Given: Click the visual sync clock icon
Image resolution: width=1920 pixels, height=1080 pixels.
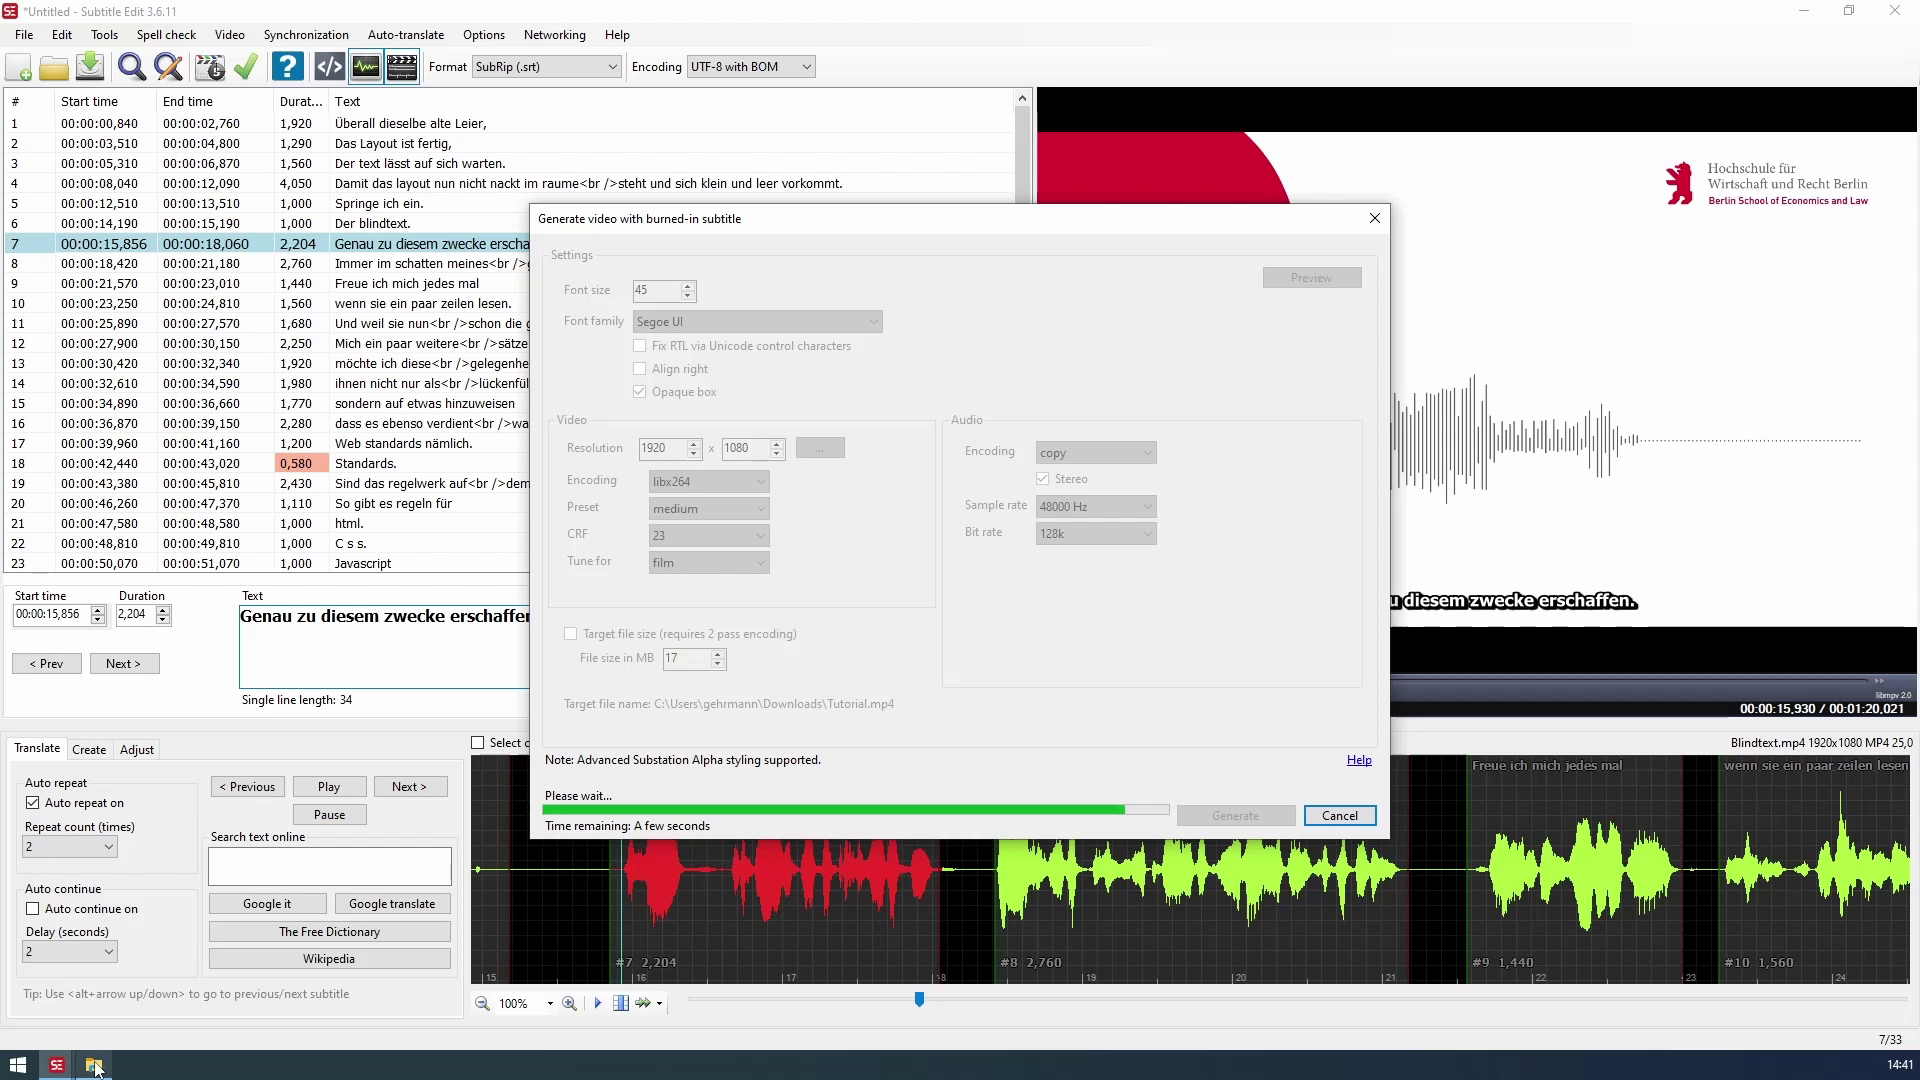Looking at the screenshot, I should (x=209, y=67).
